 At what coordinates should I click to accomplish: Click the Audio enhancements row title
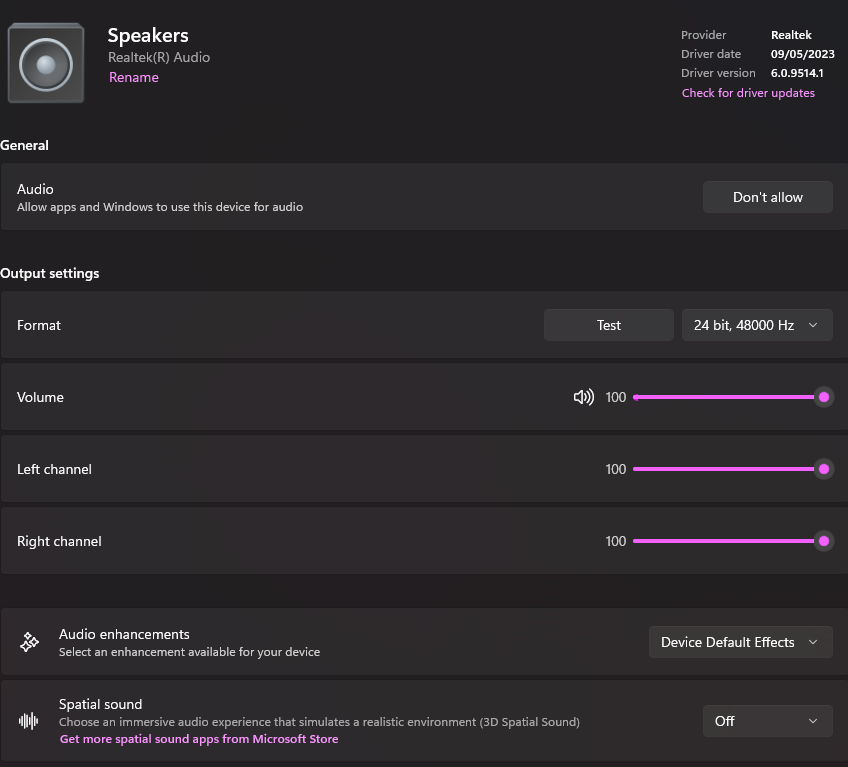click(124, 634)
